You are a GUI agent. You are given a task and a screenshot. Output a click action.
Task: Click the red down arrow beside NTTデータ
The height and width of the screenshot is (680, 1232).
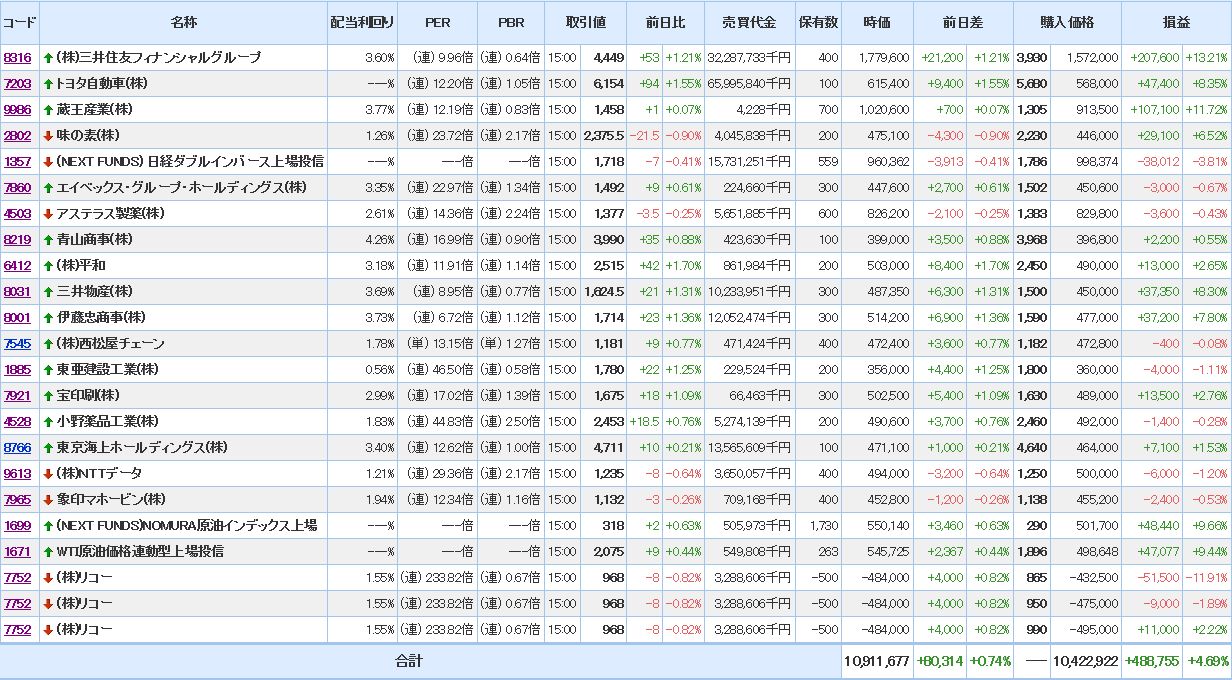click(48, 473)
